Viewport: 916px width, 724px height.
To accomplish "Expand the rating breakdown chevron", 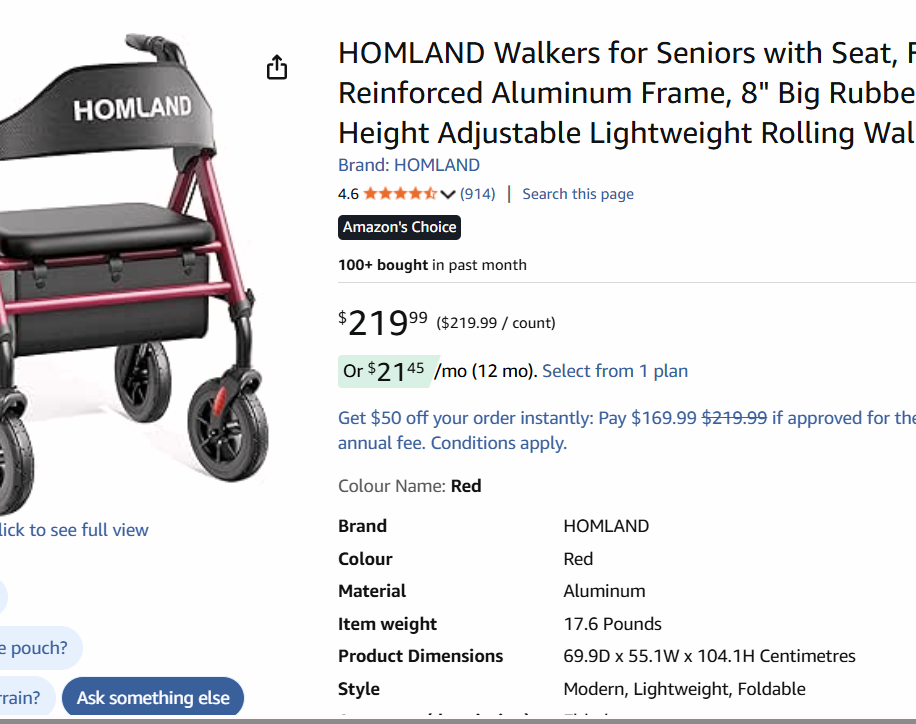I will (447, 194).
